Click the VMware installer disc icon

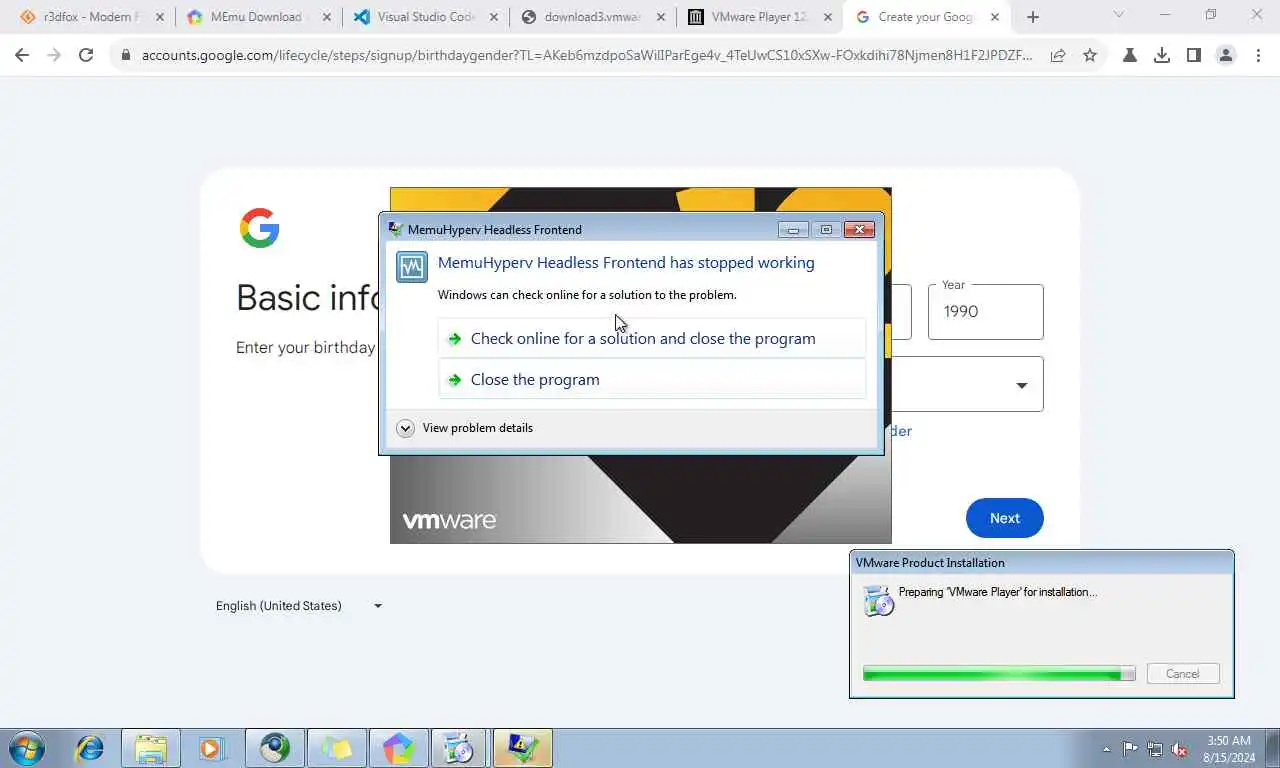[878, 600]
